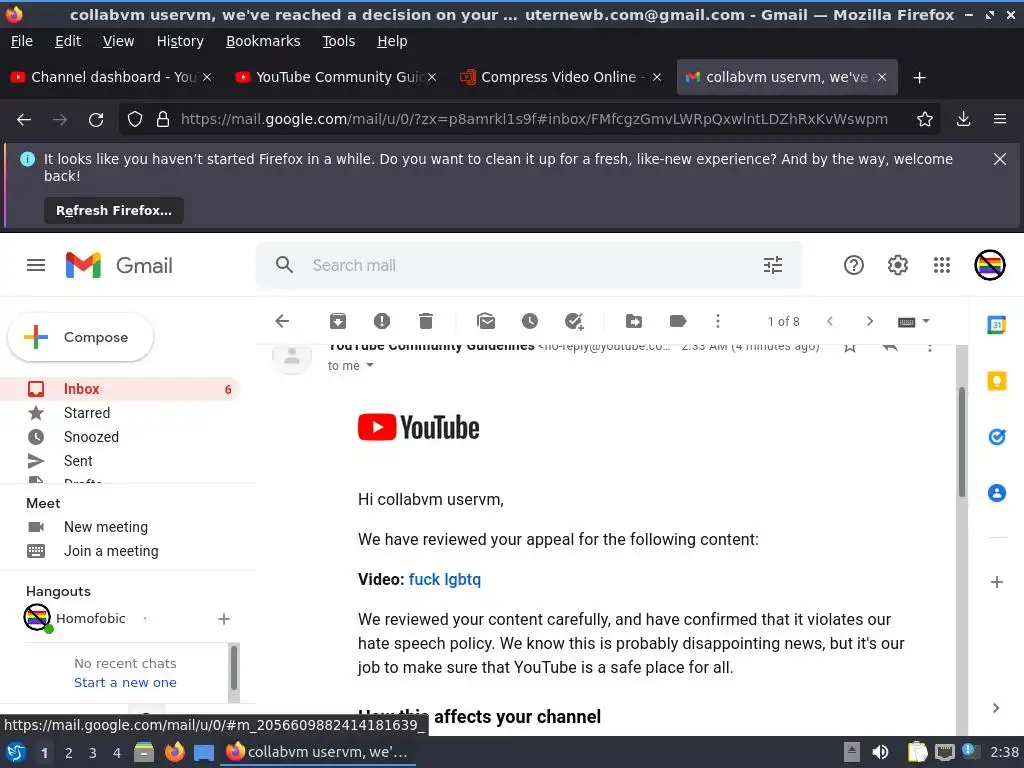Show search options filter icon
Viewport: 1024px width, 768px height.
point(773,264)
